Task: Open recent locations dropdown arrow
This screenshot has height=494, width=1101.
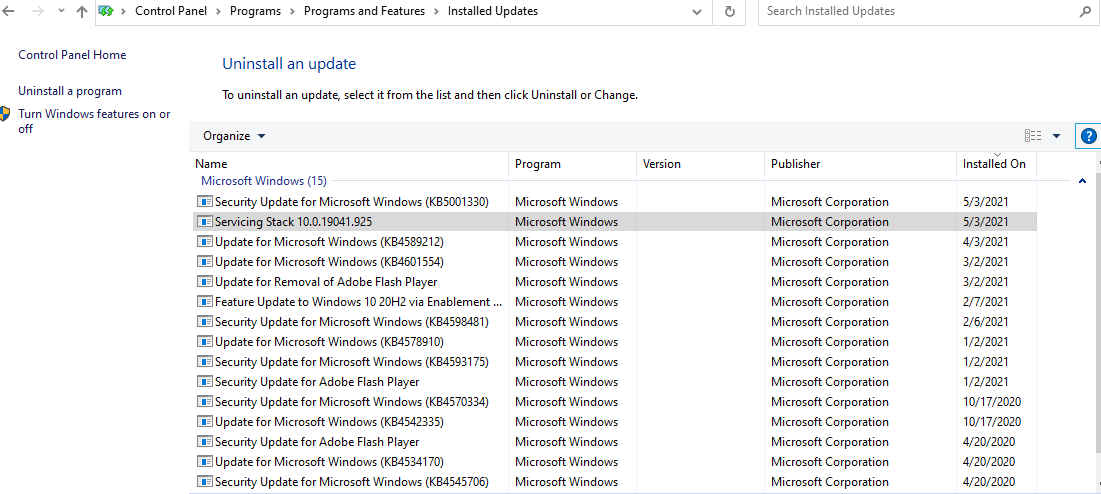Action: click(60, 12)
